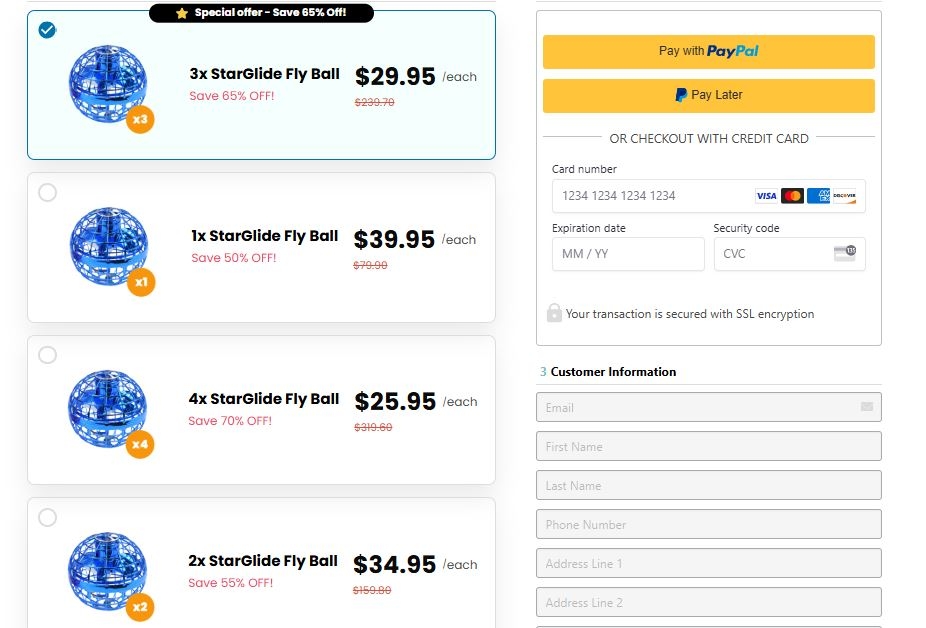
Task: Click the checked 3x bundle radio
Action: pos(48,30)
